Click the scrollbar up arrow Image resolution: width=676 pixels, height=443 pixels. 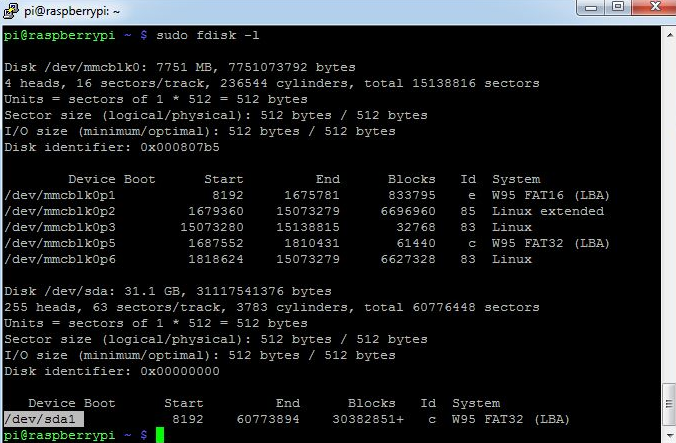[x=670, y=34]
